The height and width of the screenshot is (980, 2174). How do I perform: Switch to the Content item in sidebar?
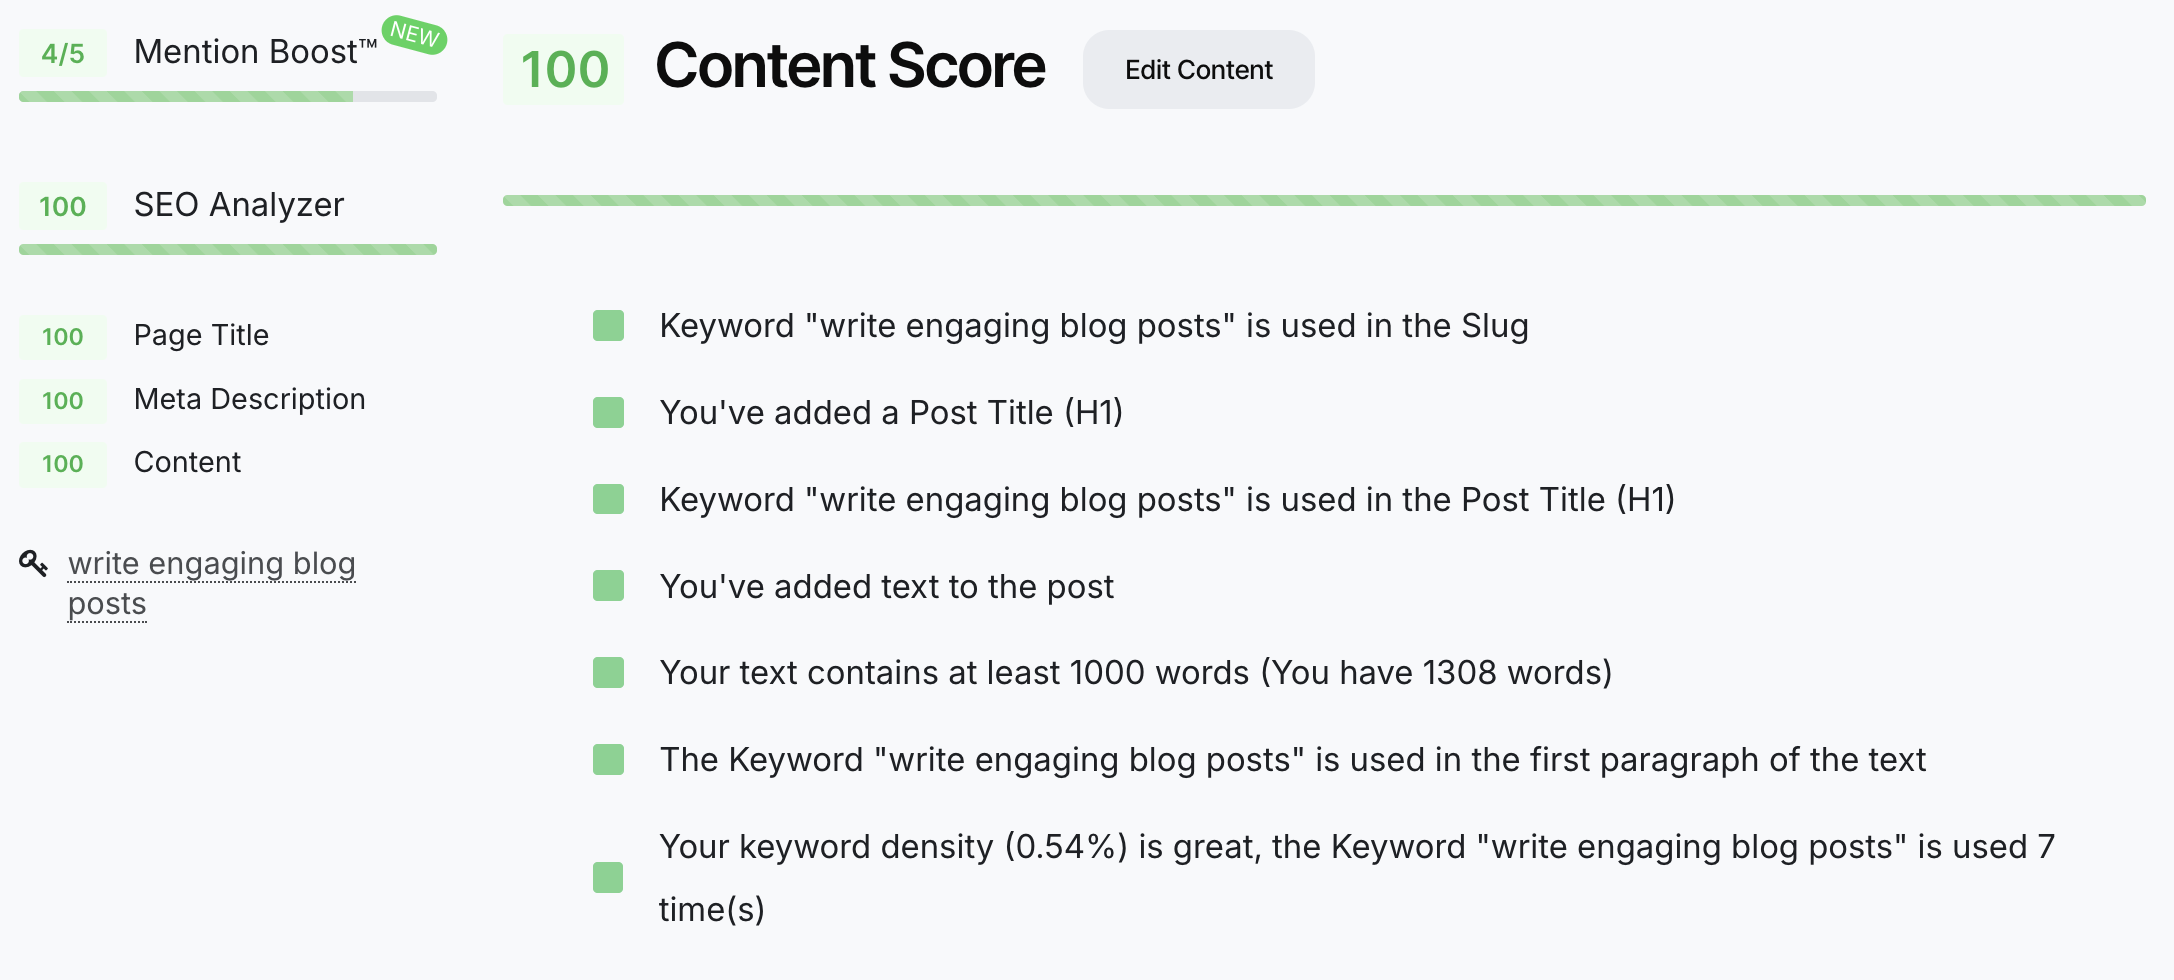point(187,462)
